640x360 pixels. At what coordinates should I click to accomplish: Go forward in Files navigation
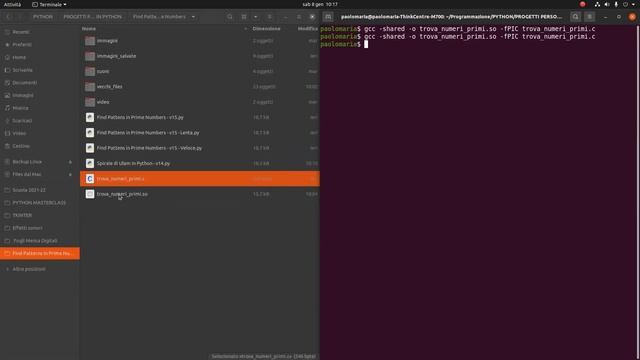19,17
